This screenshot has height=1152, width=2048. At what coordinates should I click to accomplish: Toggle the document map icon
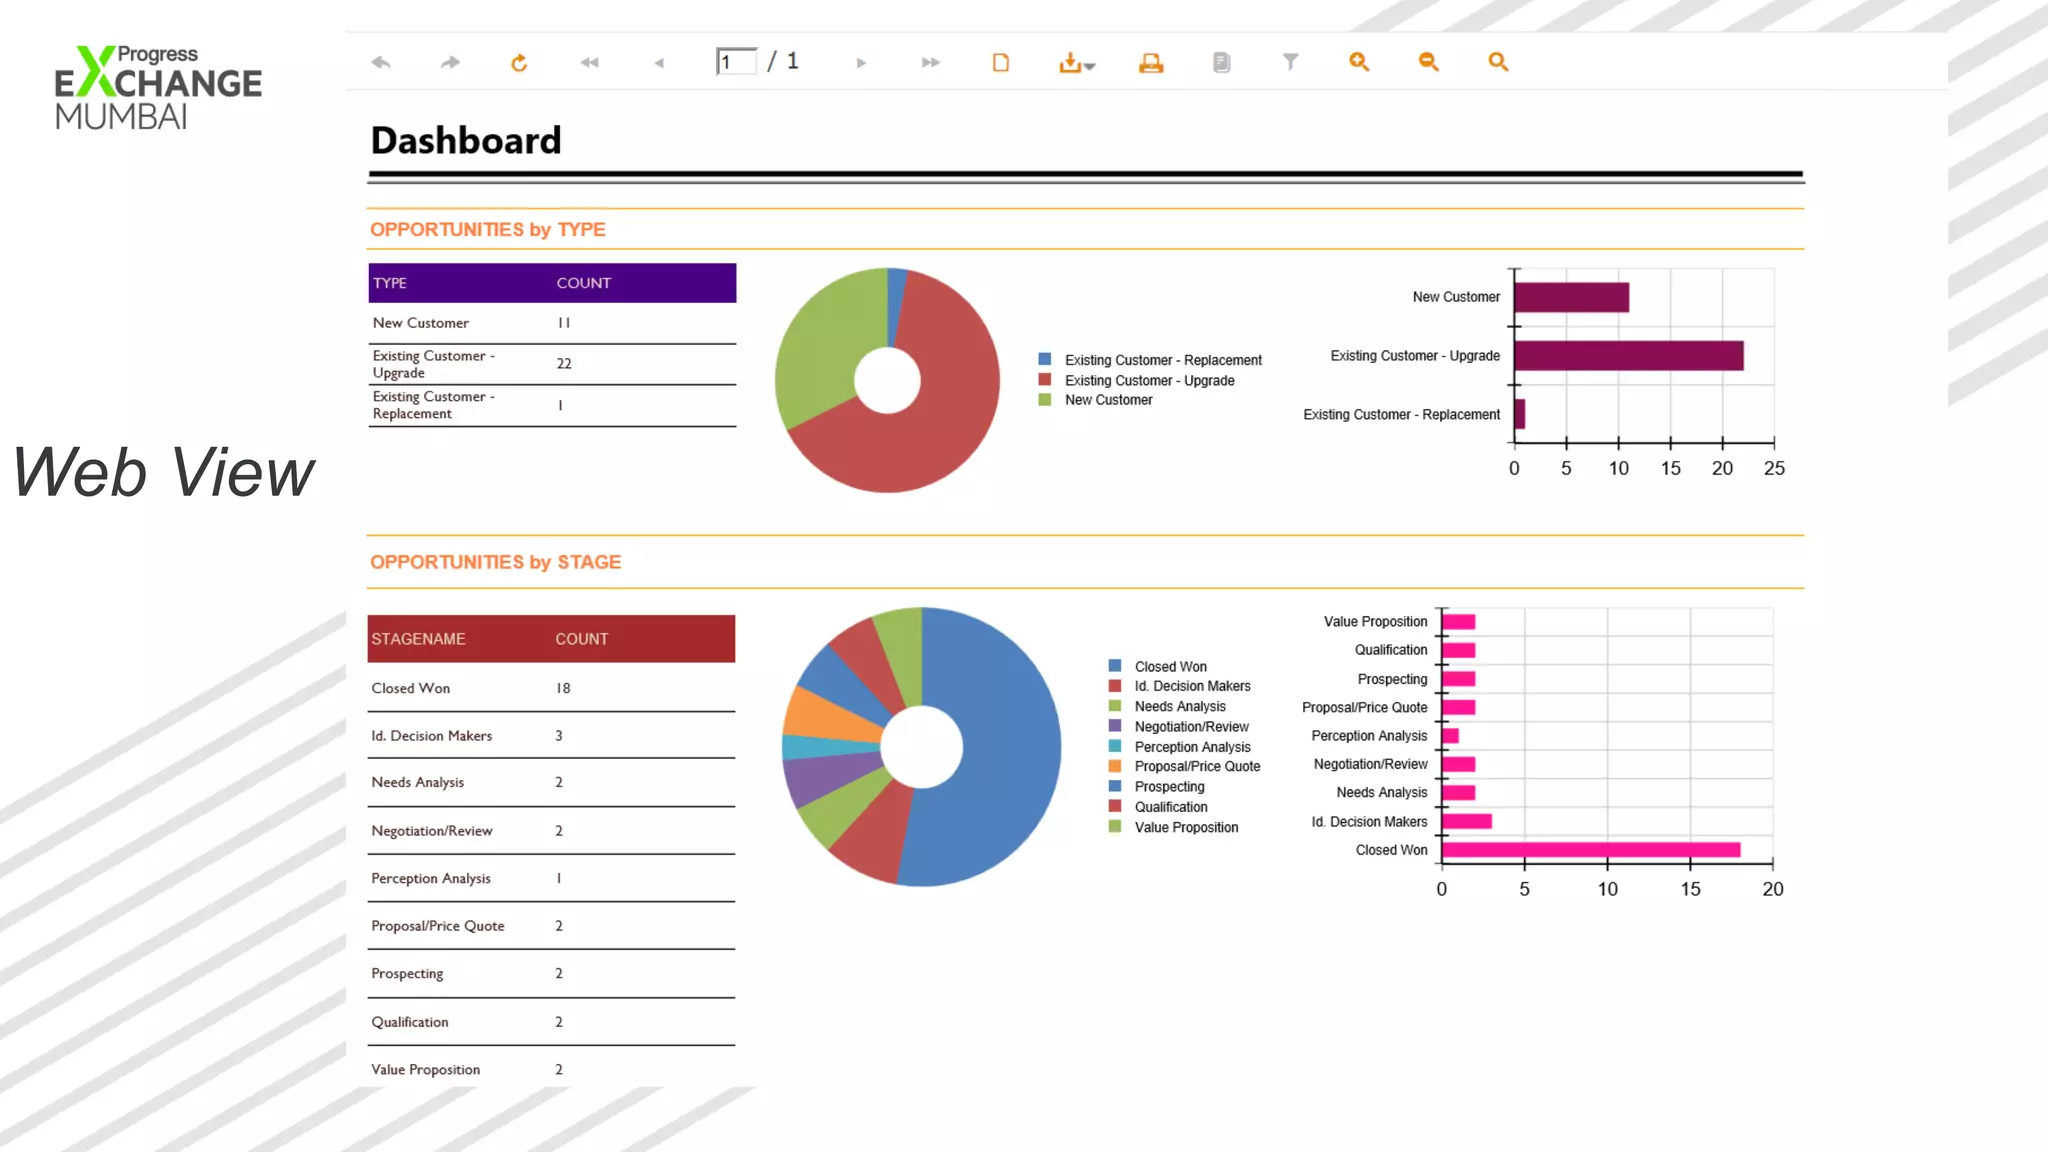1221,63
